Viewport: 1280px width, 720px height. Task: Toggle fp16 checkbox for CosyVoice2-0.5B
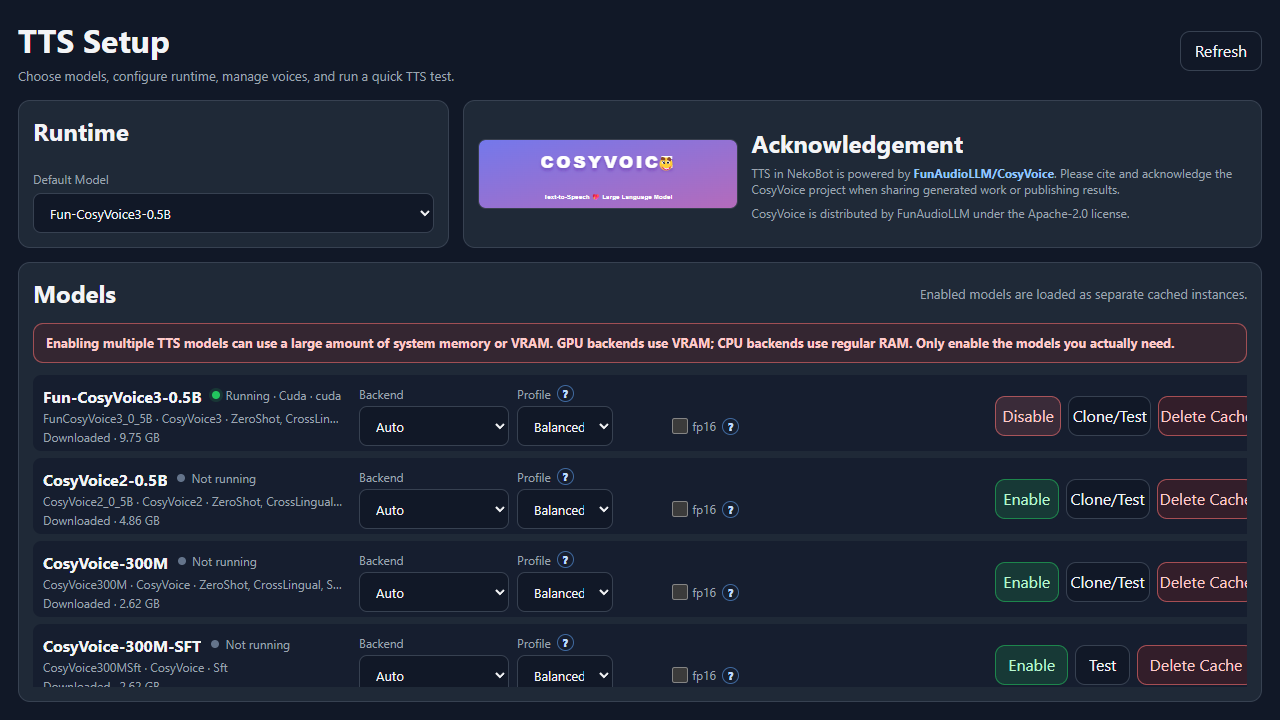coord(680,510)
